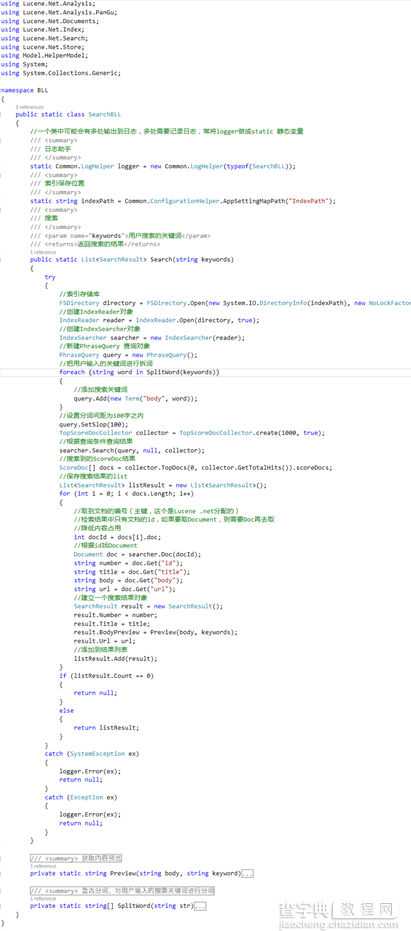Click the 'catch (Exception ex)' line
The image size is (411, 931).
[x=81, y=797]
